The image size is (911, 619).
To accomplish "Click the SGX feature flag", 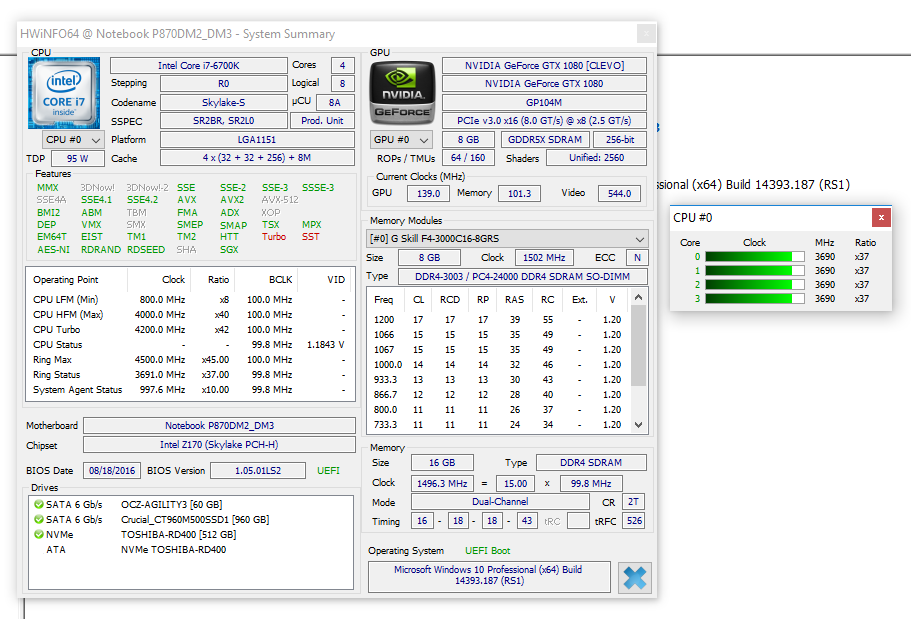I will coord(229,250).
